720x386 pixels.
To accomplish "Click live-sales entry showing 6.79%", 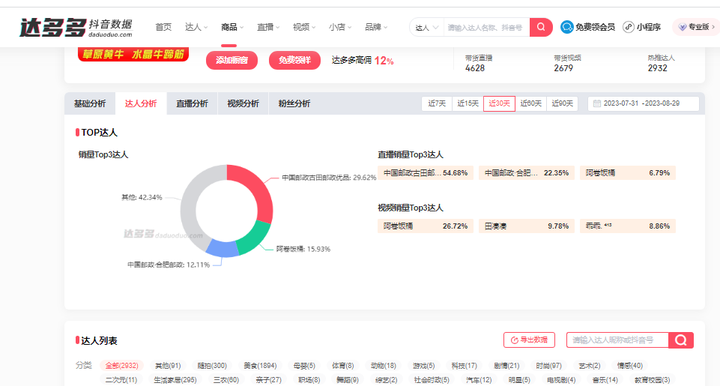I will pos(628,173).
